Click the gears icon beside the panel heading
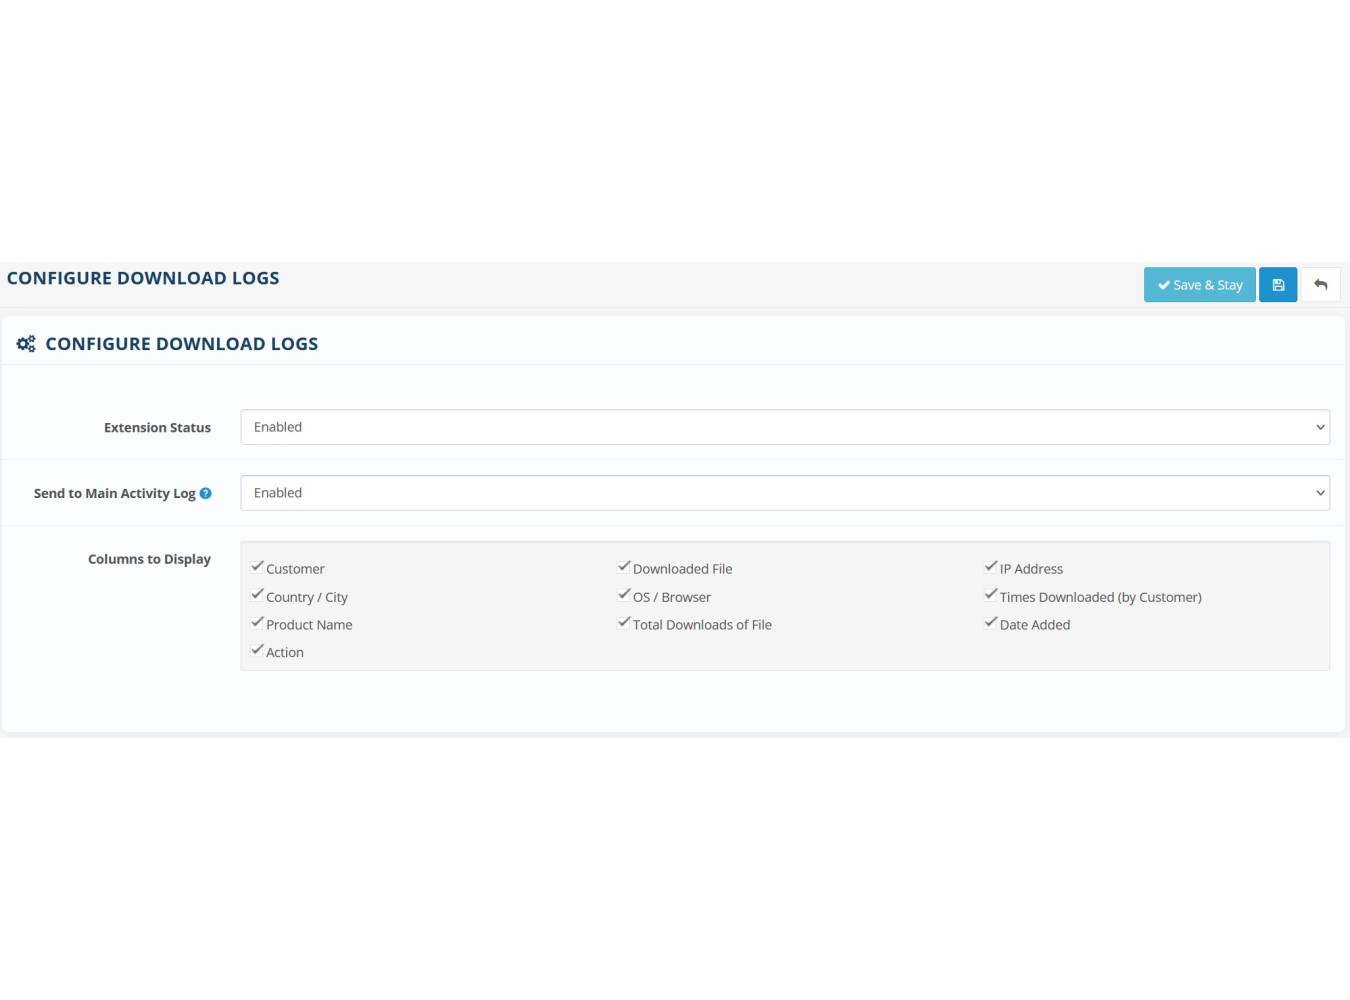This screenshot has height=1000, width=1350. 26,344
